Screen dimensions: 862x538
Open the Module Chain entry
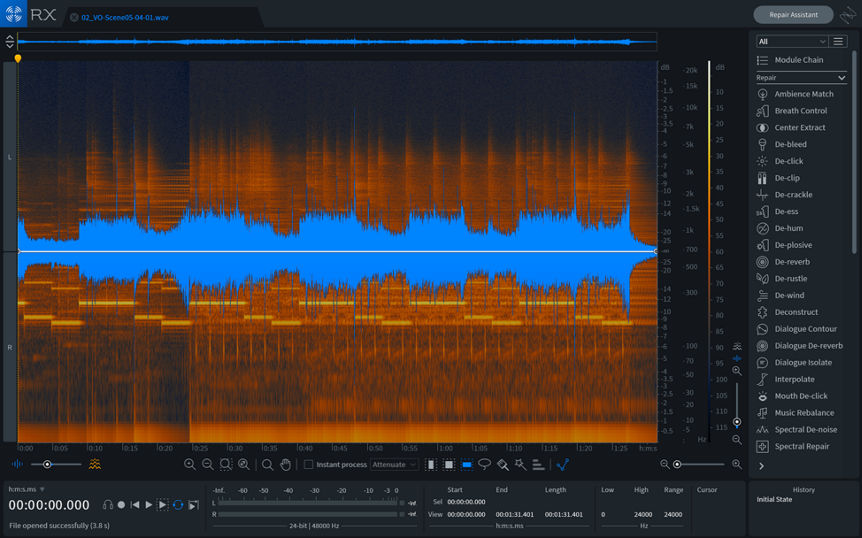(798, 60)
